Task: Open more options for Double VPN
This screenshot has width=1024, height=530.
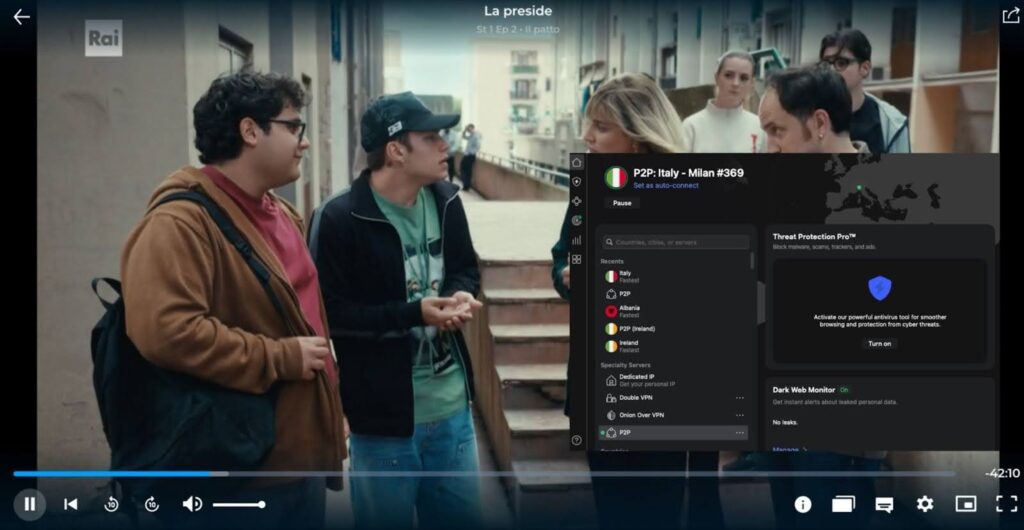Action: click(740, 398)
